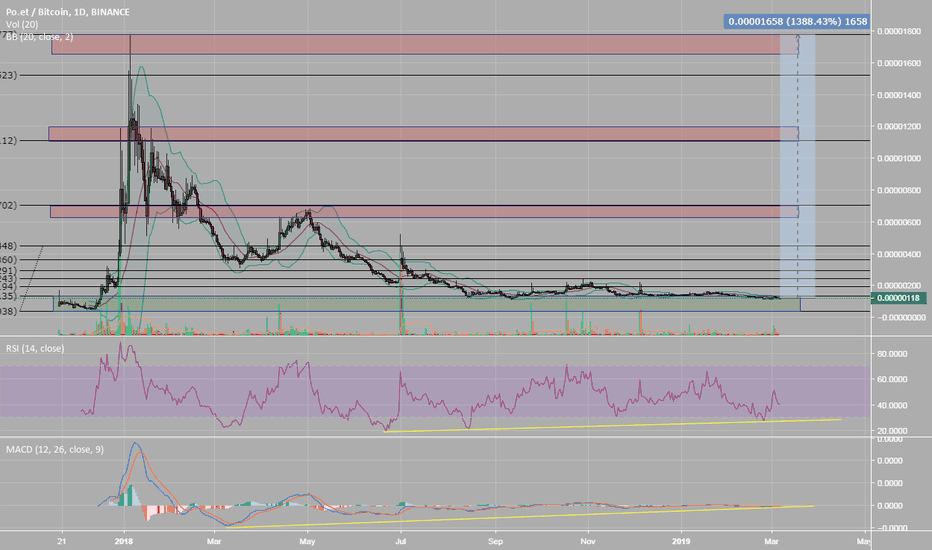Screen dimensions: 932x550
Task: Click price axis value 0.00001600
Action: pos(899,63)
